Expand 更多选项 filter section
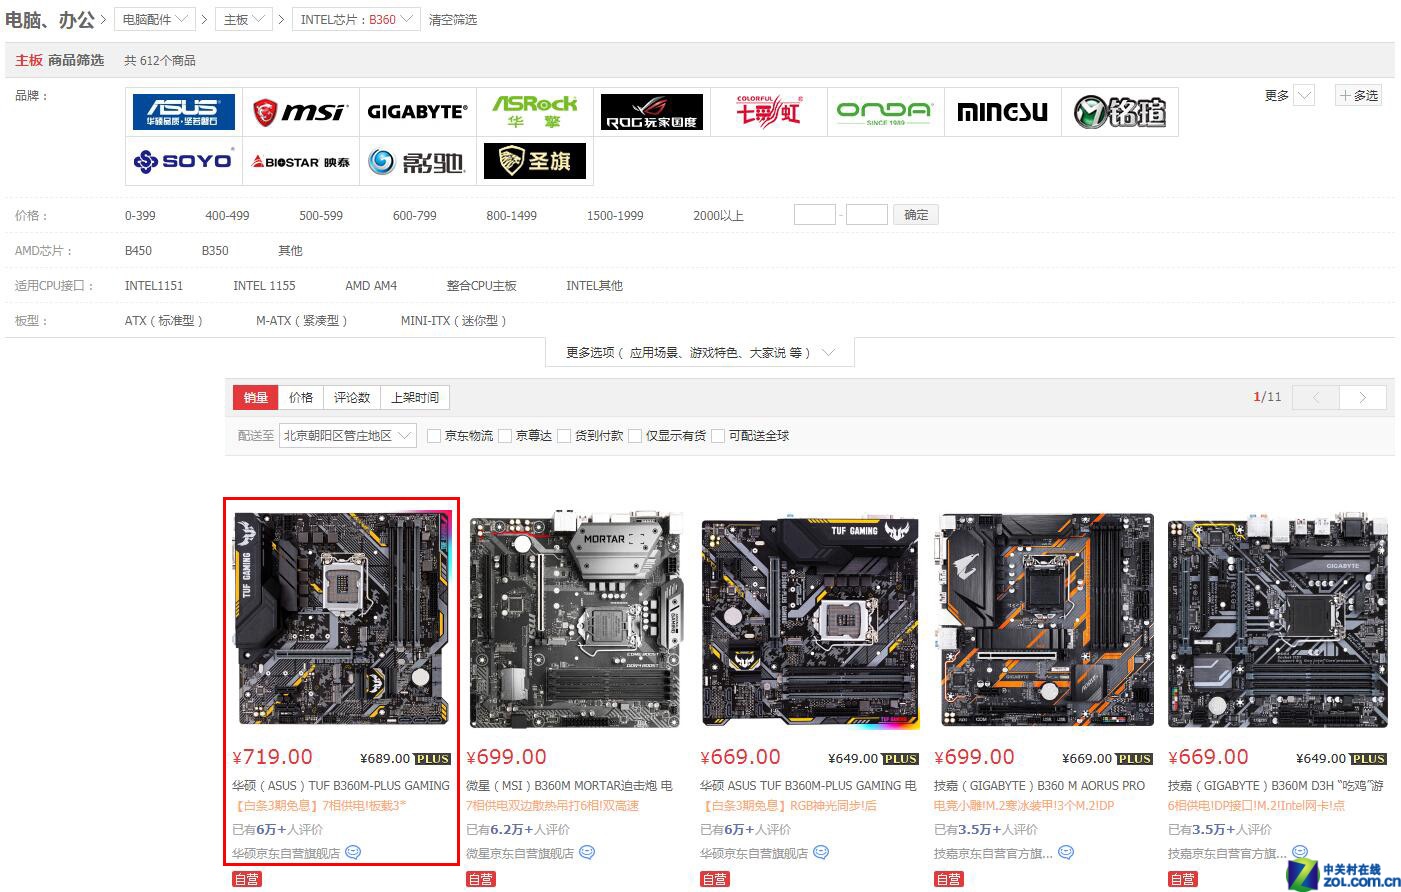This screenshot has height=892, width=1401. click(x=700, y=353)
